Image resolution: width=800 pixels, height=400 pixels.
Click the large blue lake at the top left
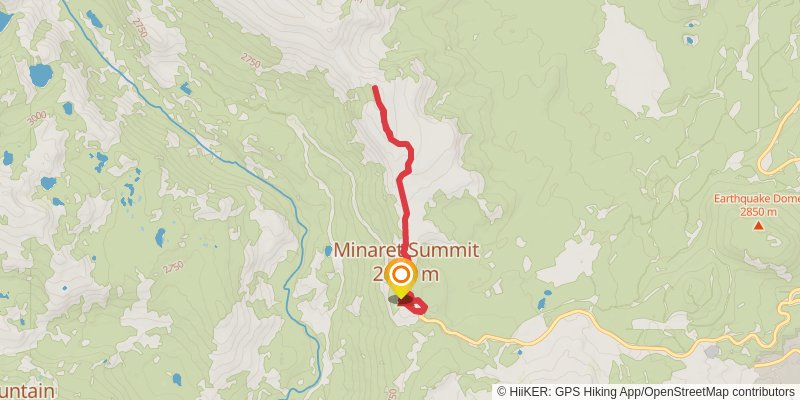[41, 75]
